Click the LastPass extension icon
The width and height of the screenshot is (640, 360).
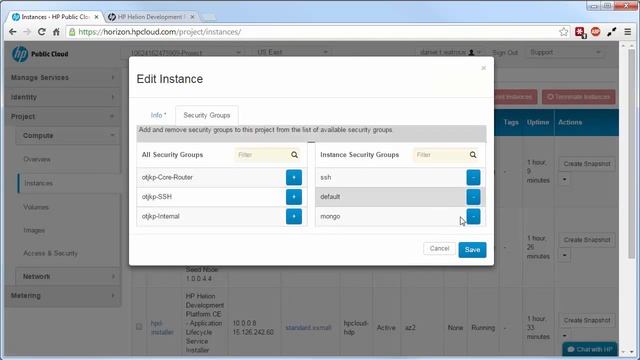tap(580, 32)
